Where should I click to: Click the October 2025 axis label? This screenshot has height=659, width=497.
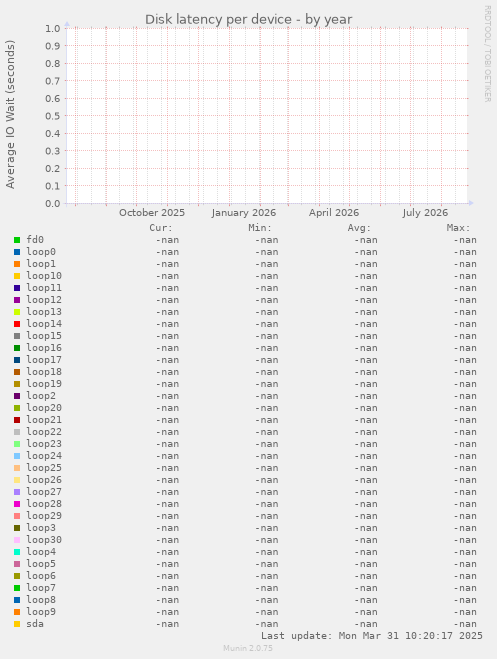point(152,213)
